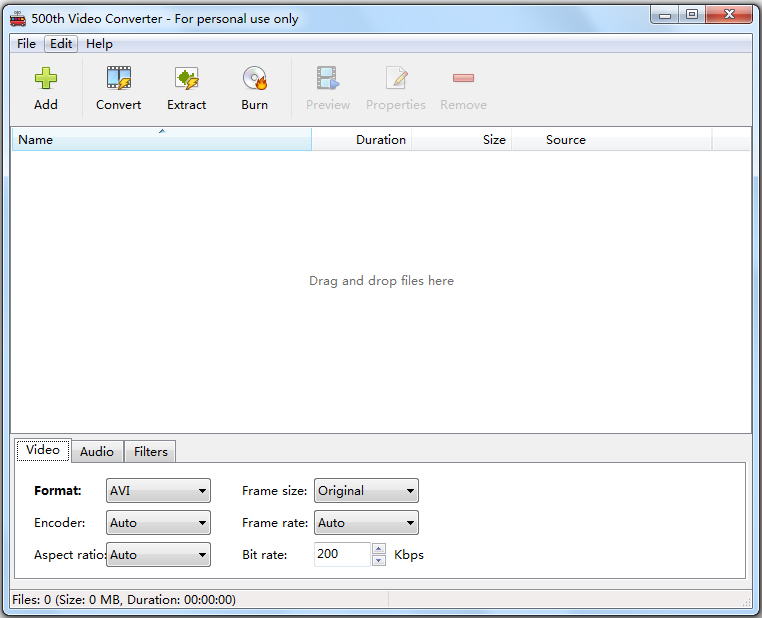The width and height of the screenshot is (762, 618).
Task: Click the app icon in title bar
Action: [x=17, y=18]
